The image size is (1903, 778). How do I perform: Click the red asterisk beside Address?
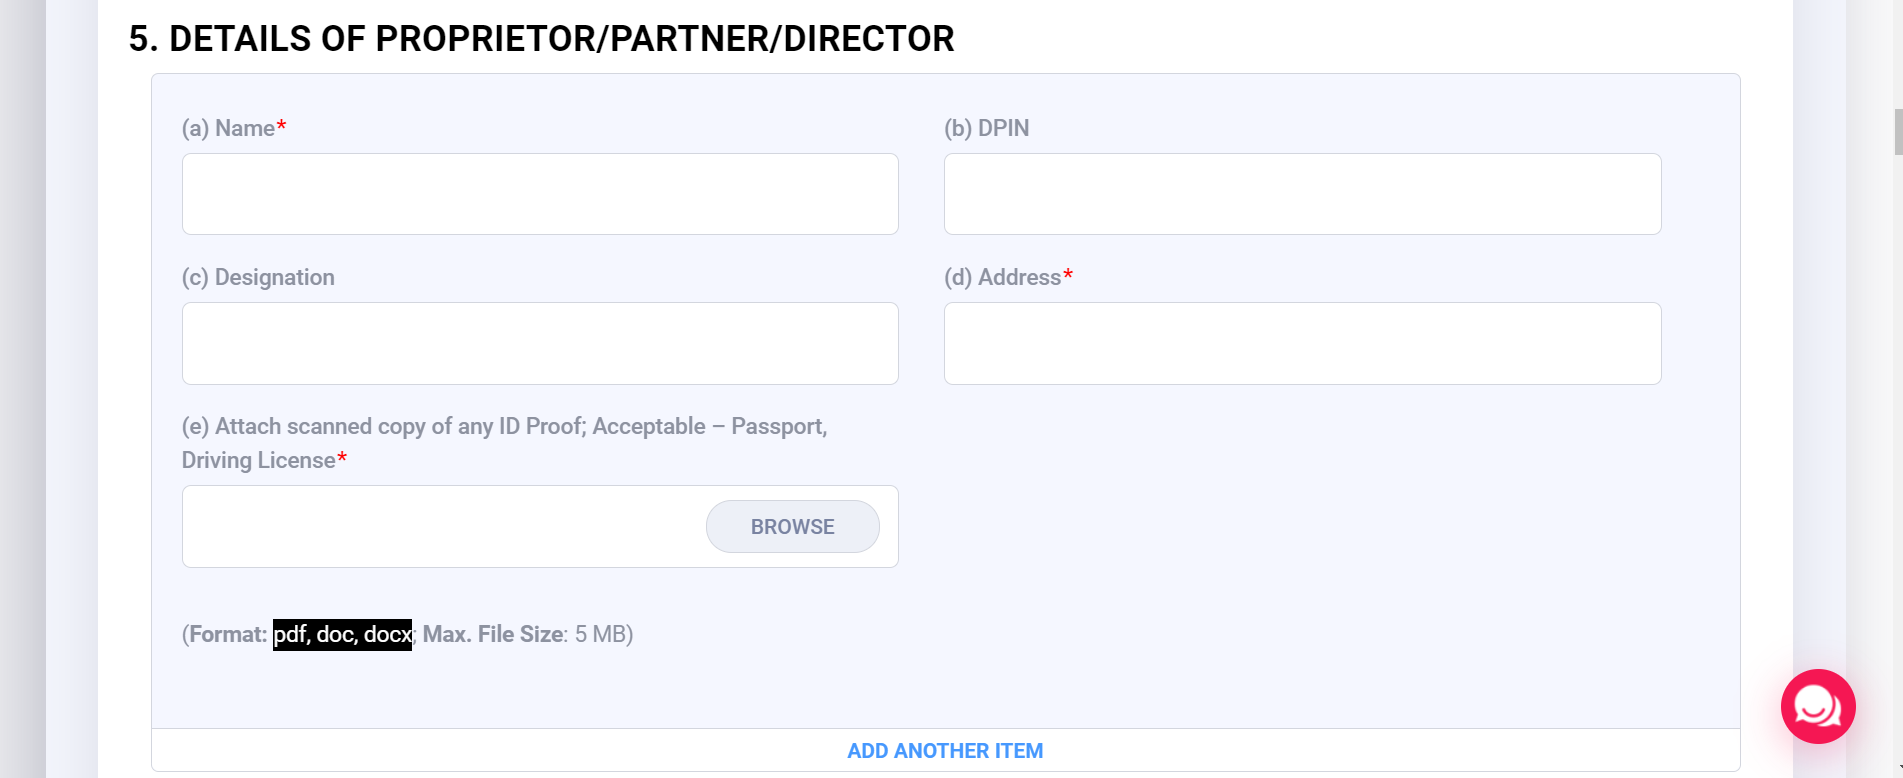[1068, 275]
